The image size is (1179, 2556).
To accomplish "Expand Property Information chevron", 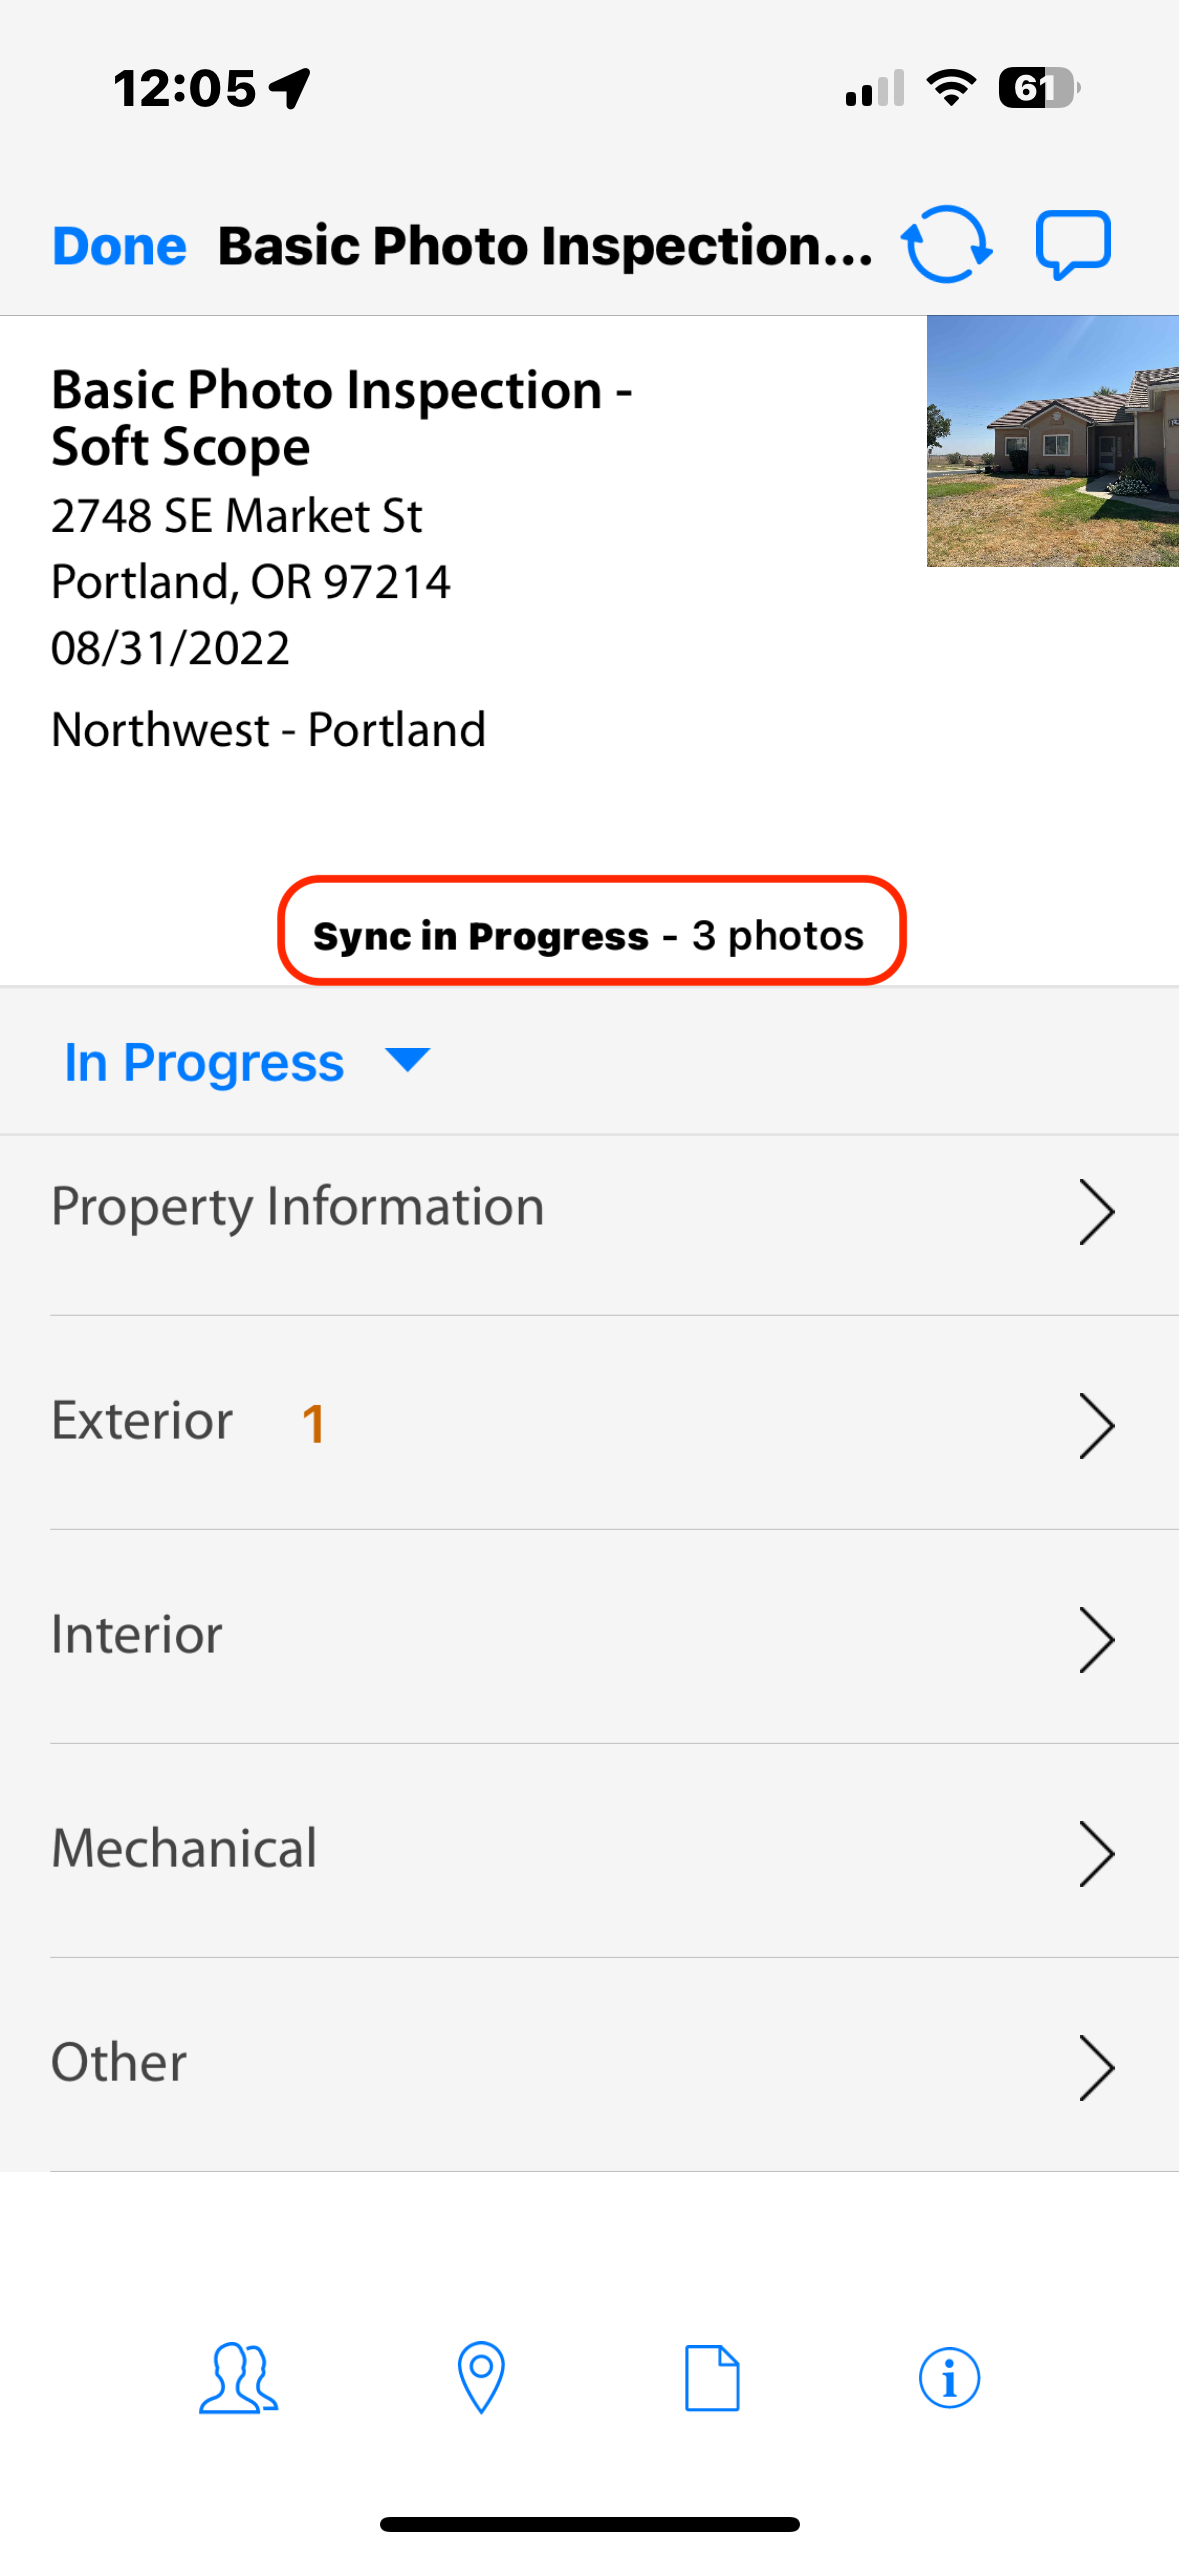I will click(1096, 1211).
